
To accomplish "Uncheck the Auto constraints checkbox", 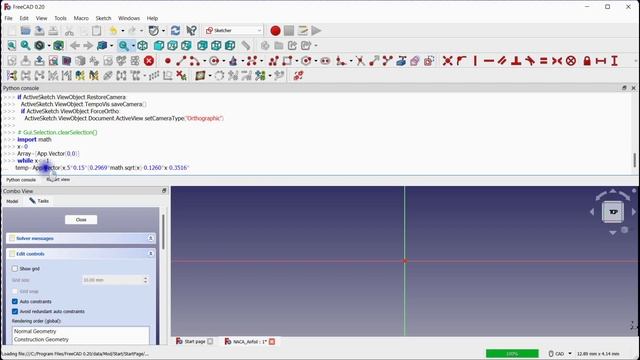I will coord(15,301).
